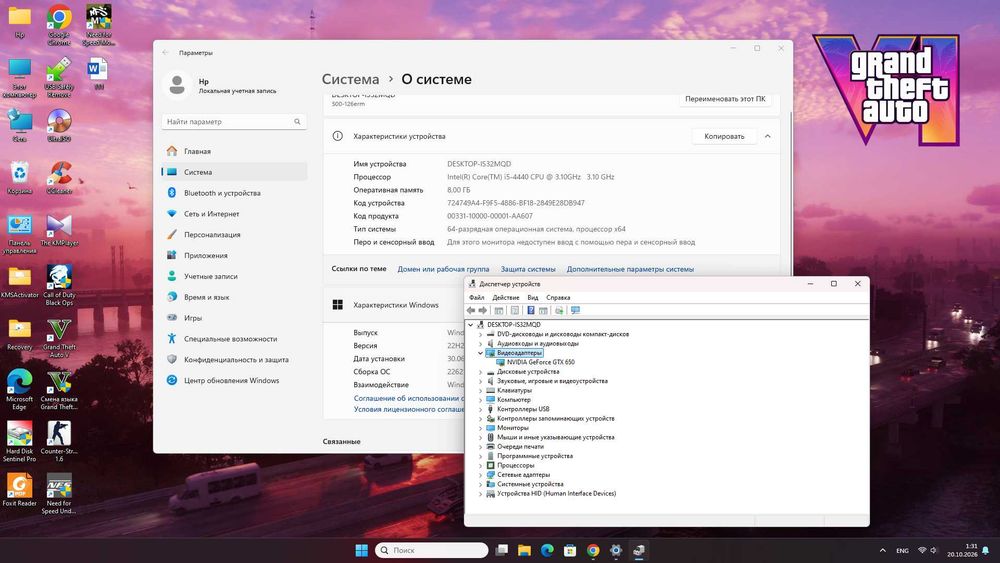Open the Действие menu in Device Manager
The width and height of the screenshot is (1000, 563).
[506, 298]
